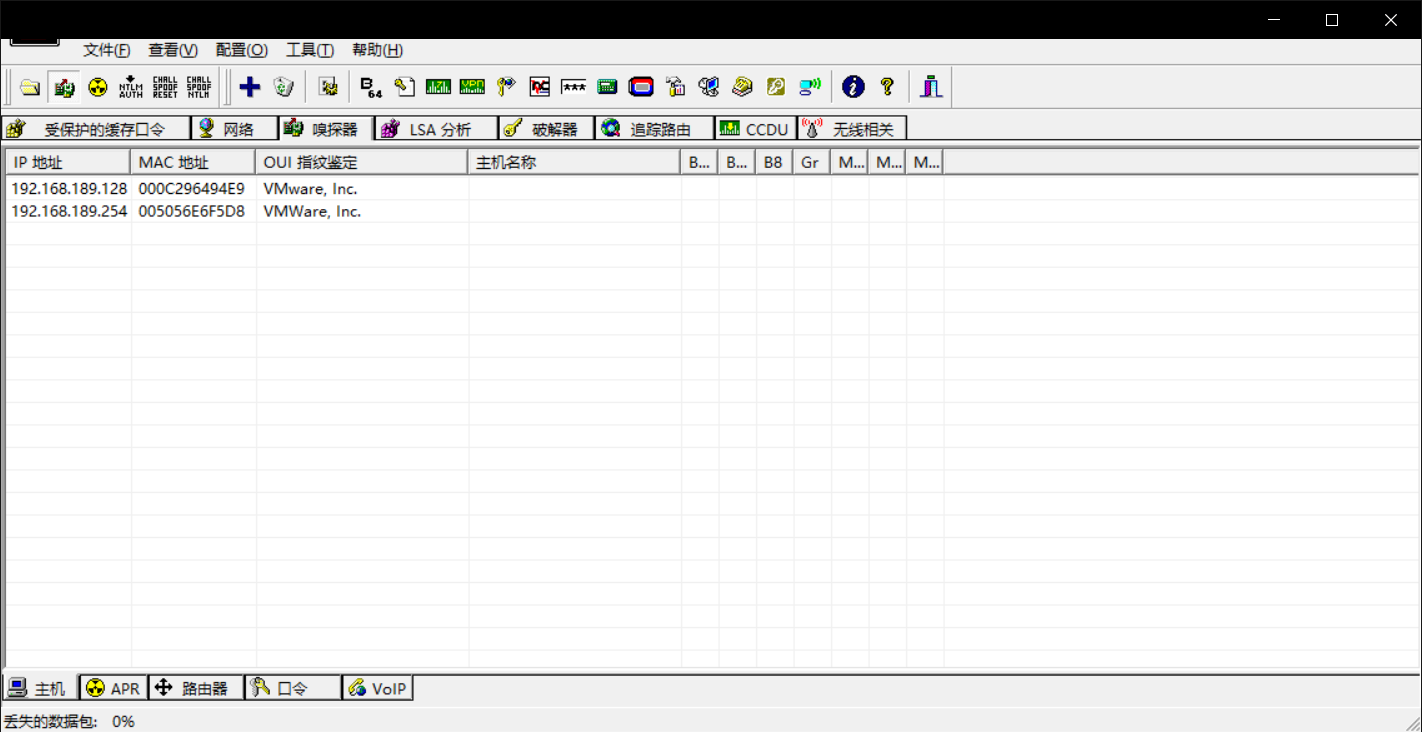Click the wireless signal computer toolbar icon
The height and width of the screenshot is (732, 1422).
[810, 87]
